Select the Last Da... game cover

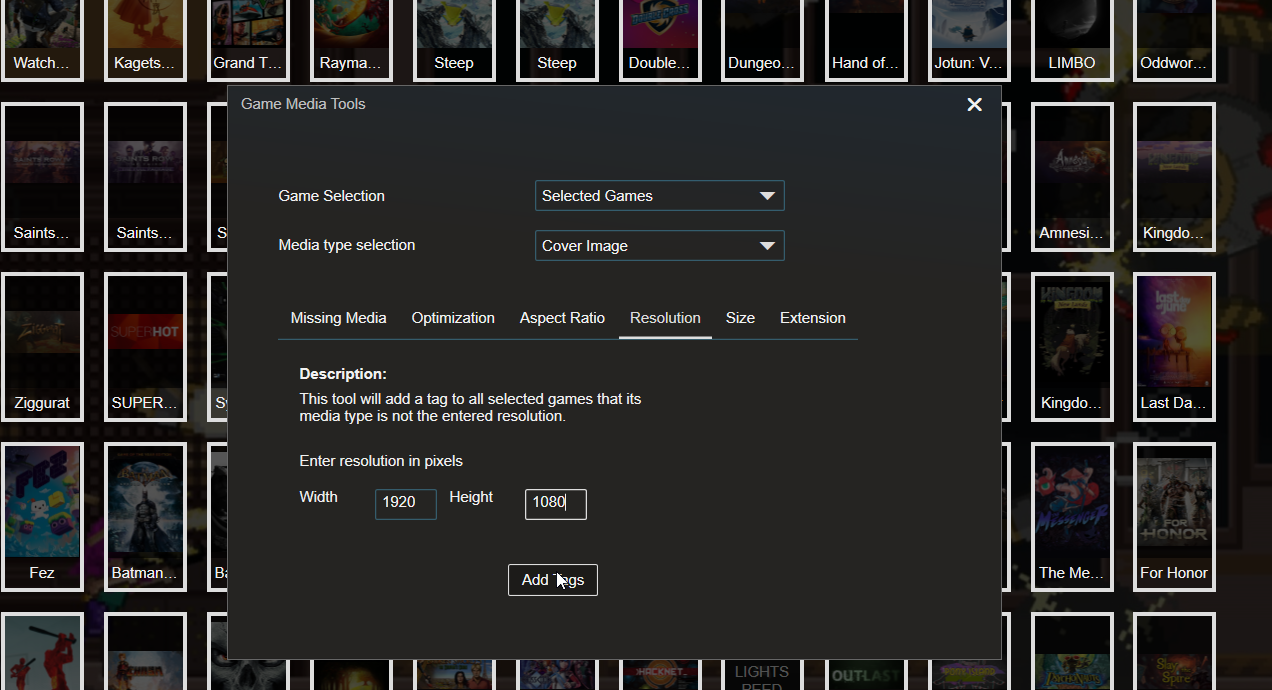click(1175, 347)
